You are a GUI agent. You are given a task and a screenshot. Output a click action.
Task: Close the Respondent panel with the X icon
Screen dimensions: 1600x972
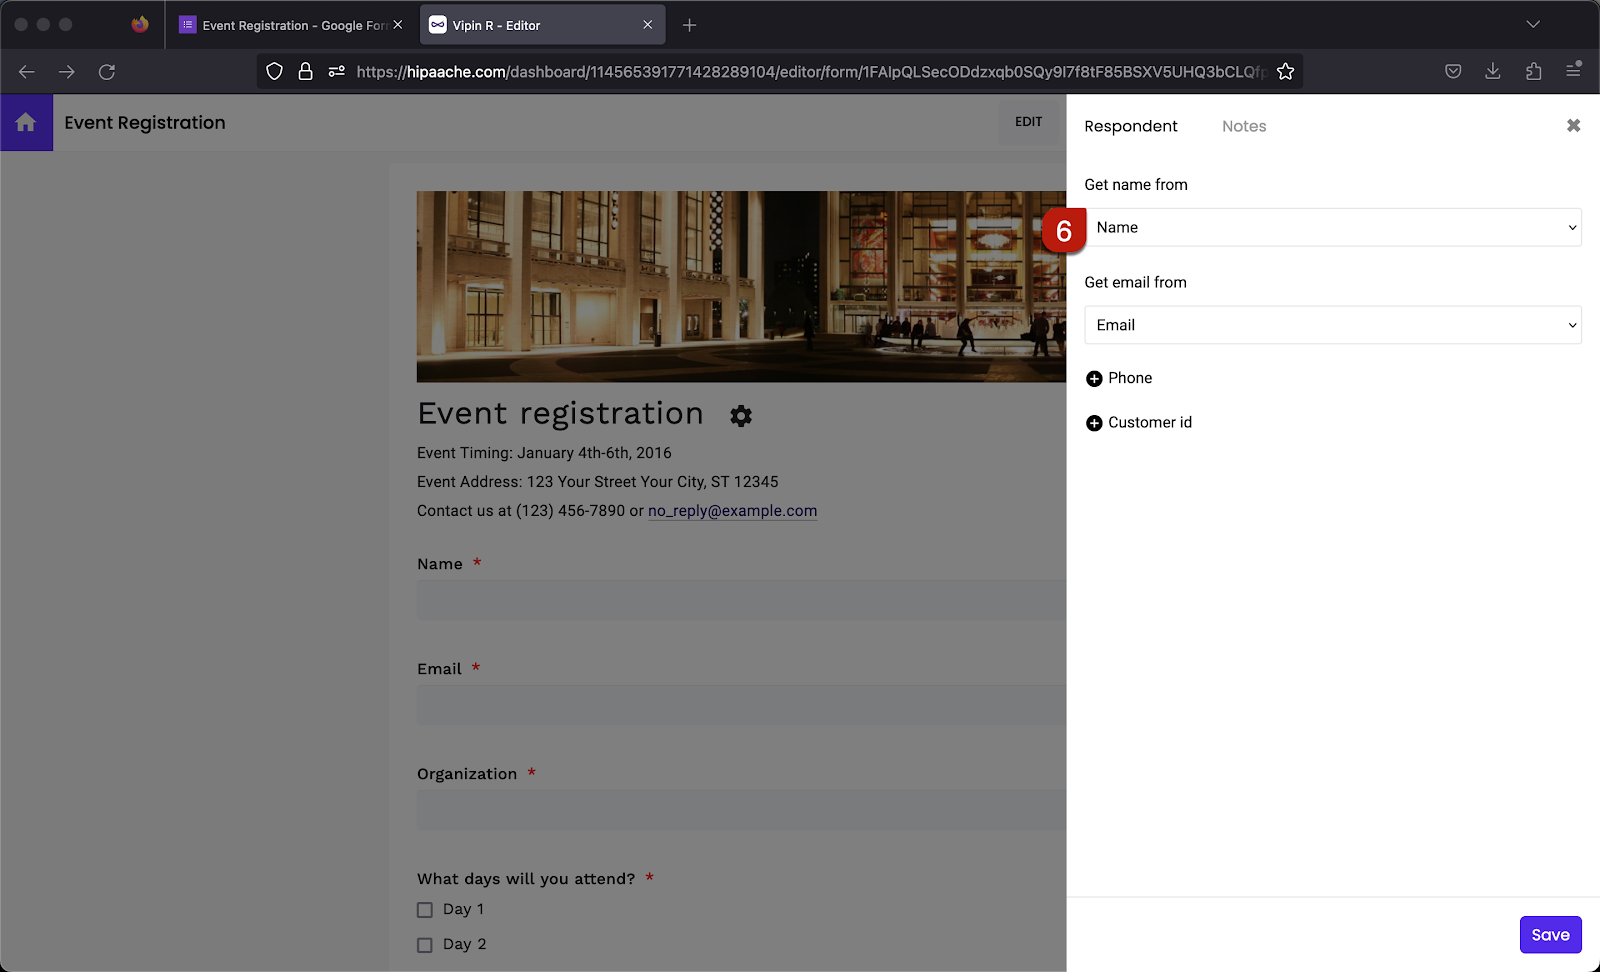(x=1573, y=125)
